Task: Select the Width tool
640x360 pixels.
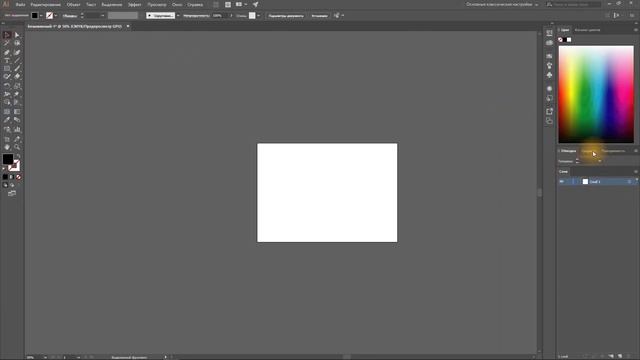Action: point(7,94)
